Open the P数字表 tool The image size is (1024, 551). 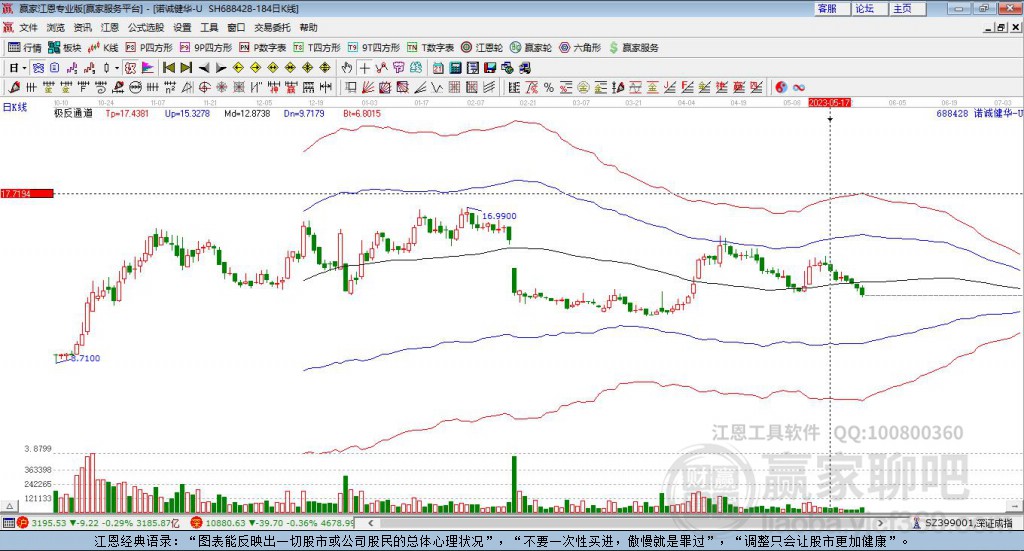[x=263, y=48]
